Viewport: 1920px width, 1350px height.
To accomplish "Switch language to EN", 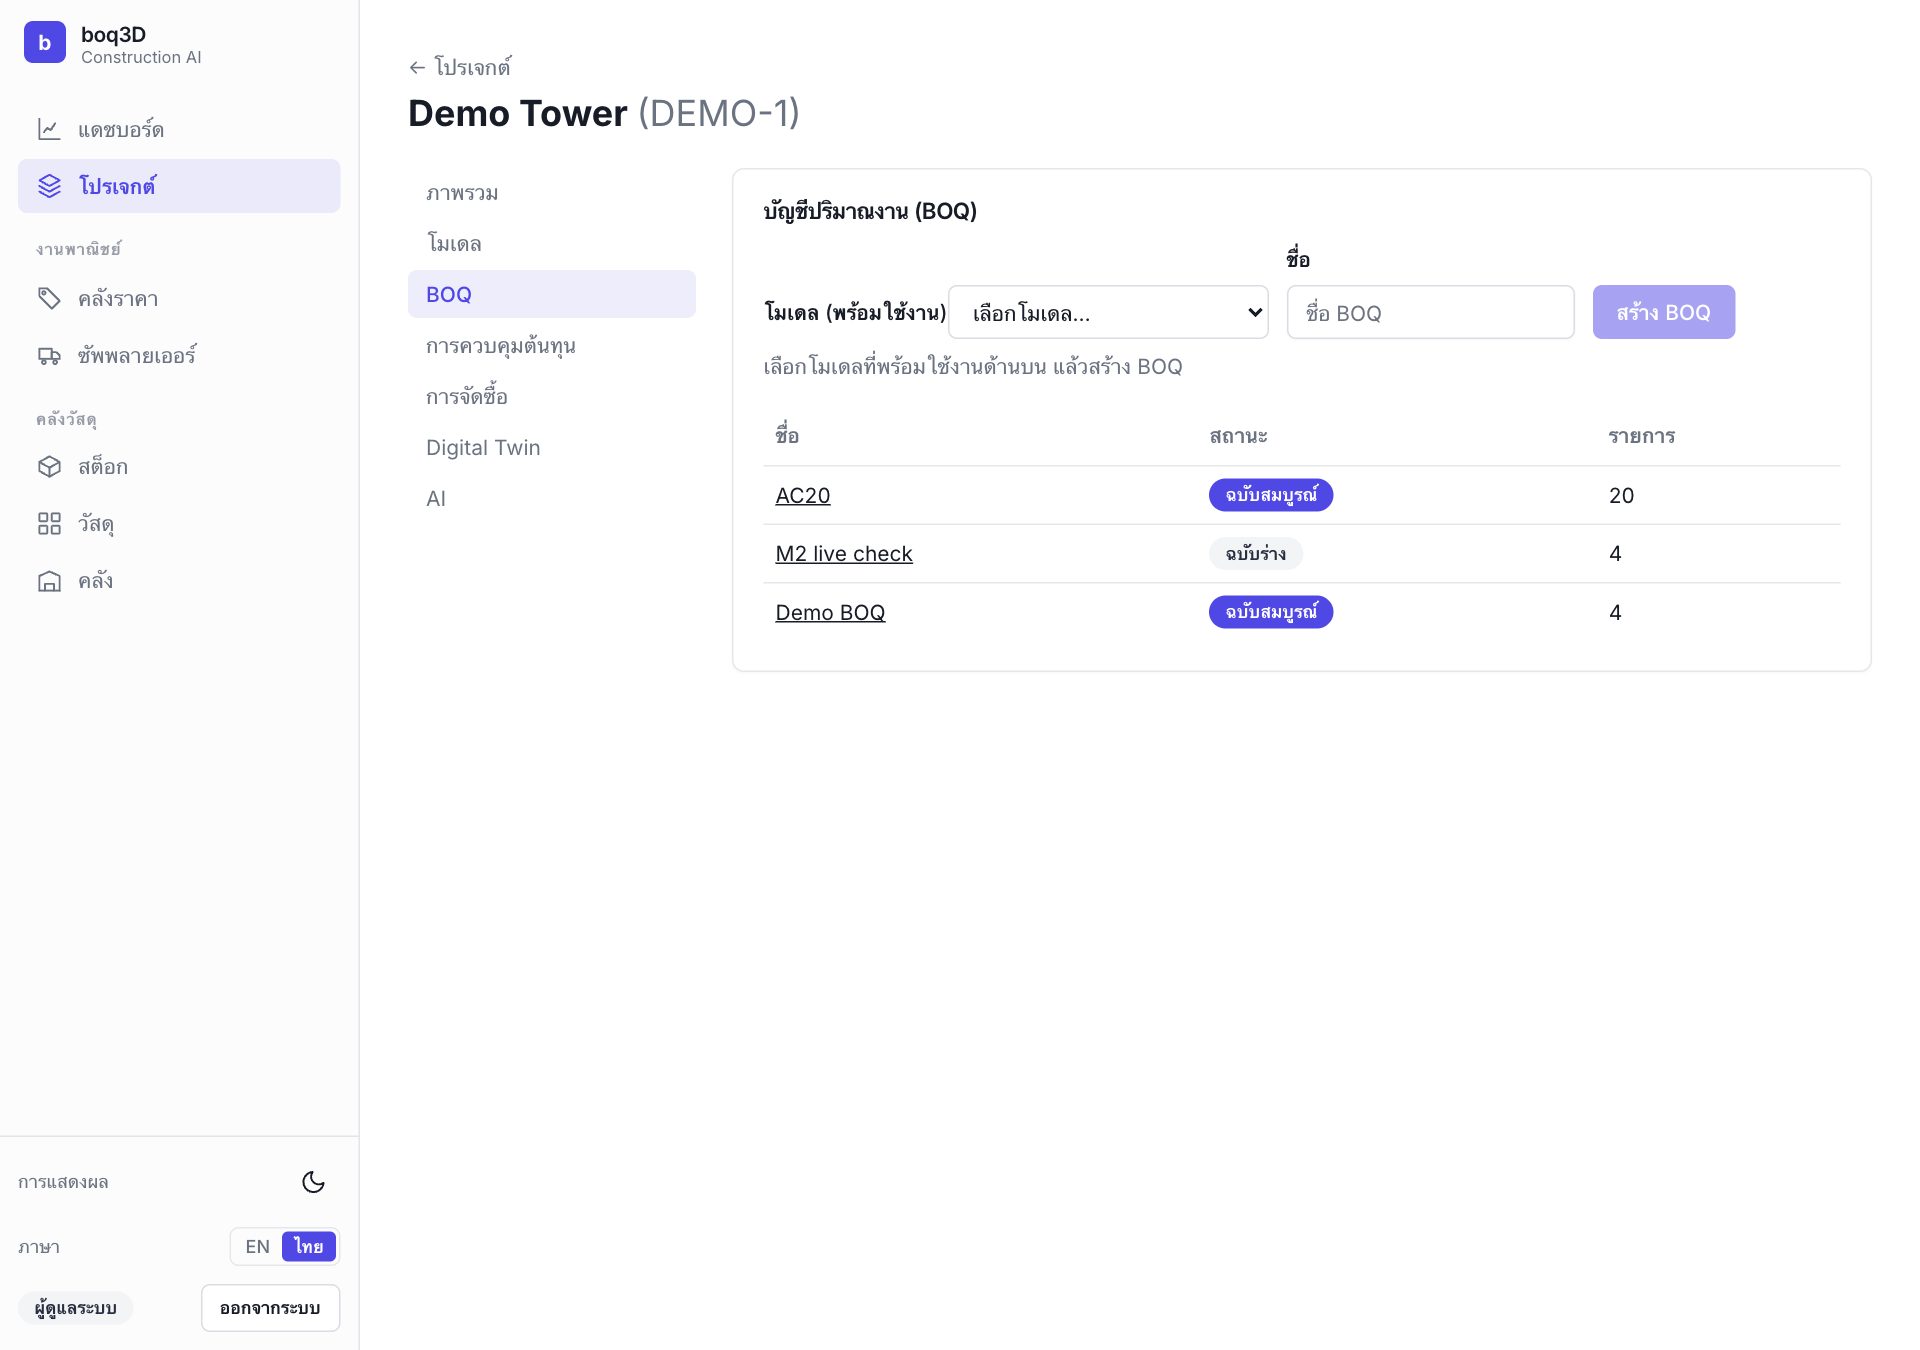I will click(x=257, y=1247).
